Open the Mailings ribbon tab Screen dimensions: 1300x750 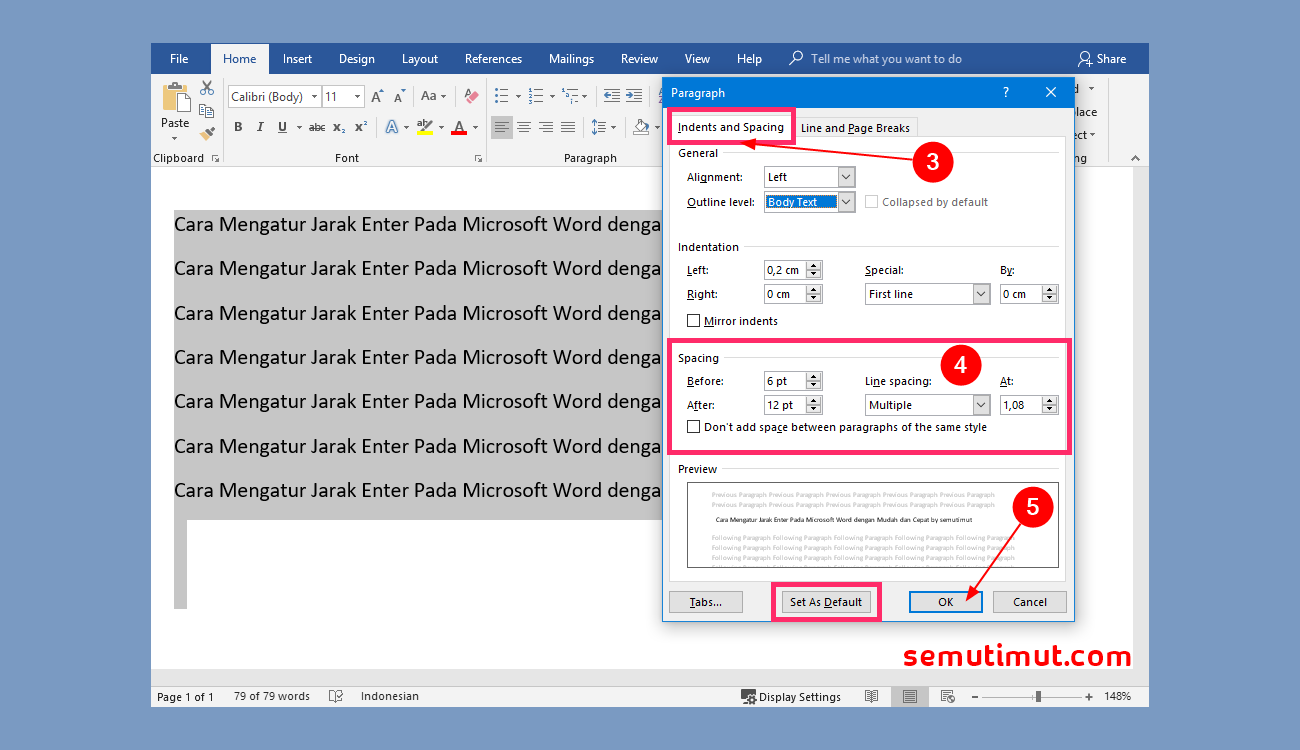[x=571, y=59]
